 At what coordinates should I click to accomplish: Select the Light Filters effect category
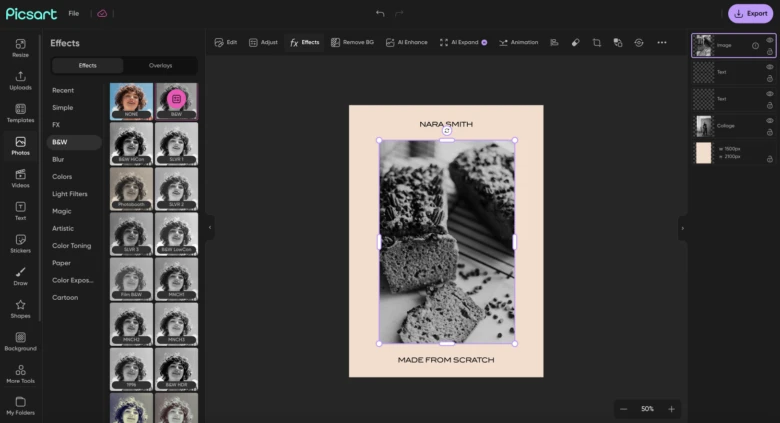(x=69, y=193)
